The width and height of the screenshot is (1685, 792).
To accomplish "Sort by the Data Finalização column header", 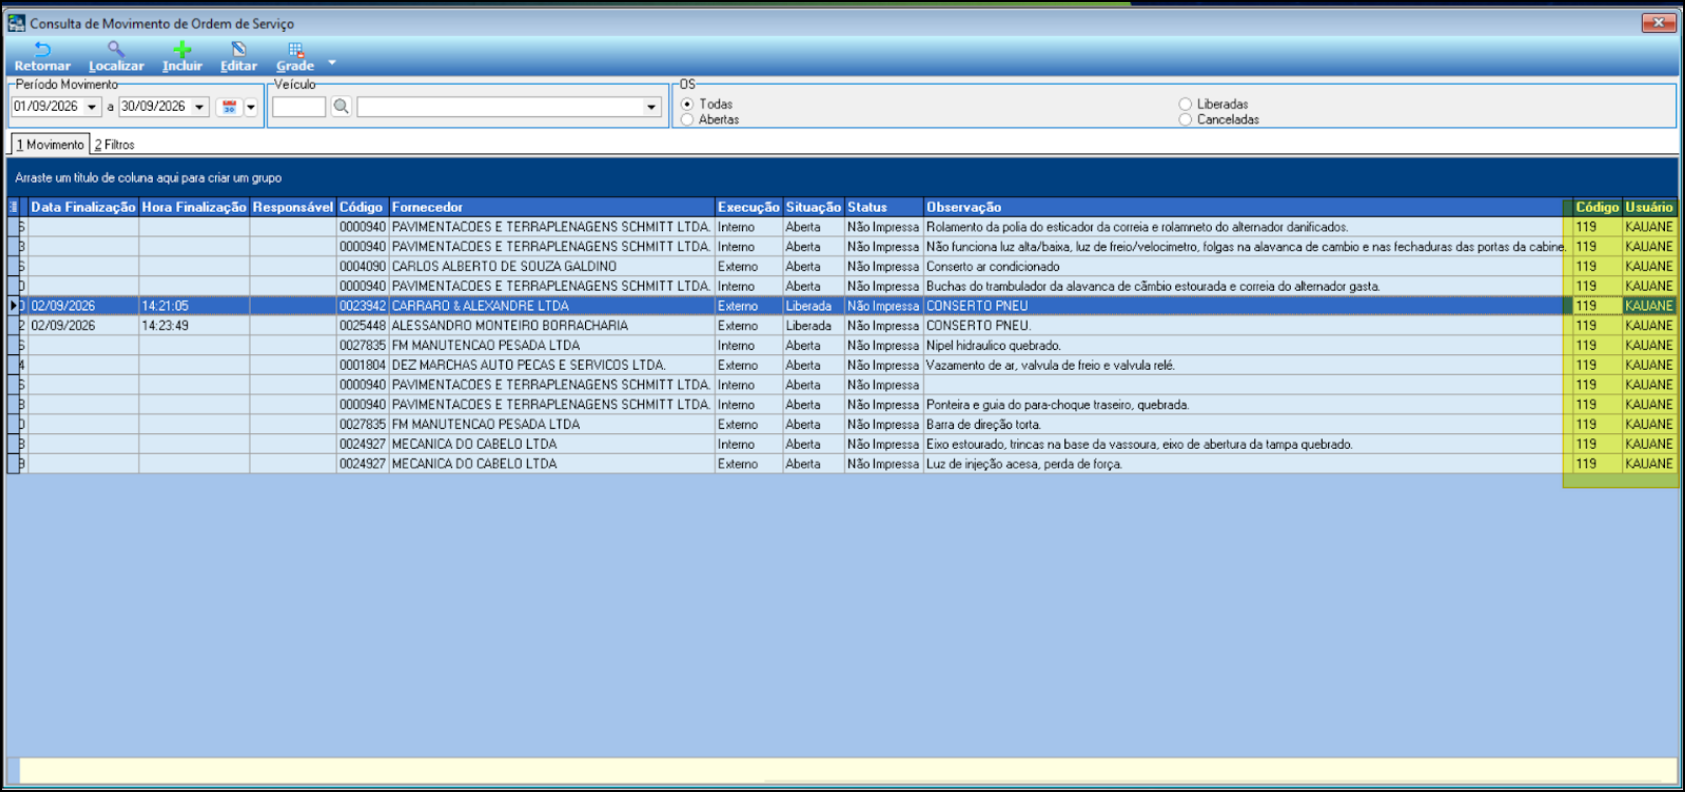I will tap(83, 207).
